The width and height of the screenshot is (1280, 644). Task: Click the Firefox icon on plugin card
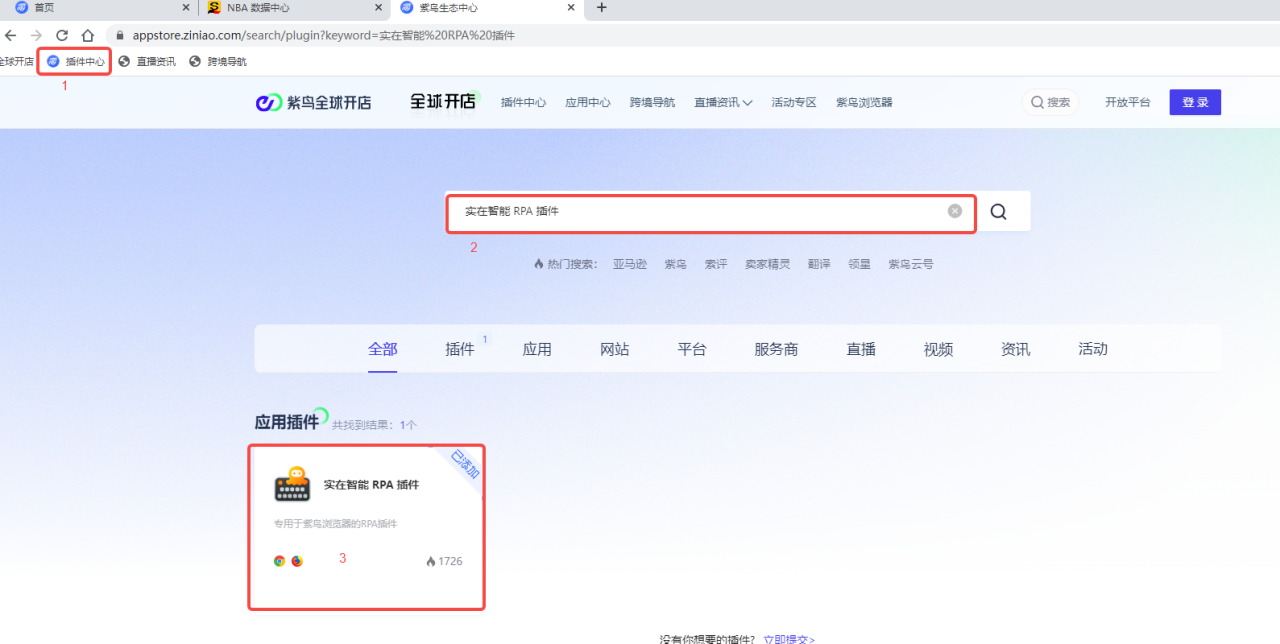click(297, 561)
